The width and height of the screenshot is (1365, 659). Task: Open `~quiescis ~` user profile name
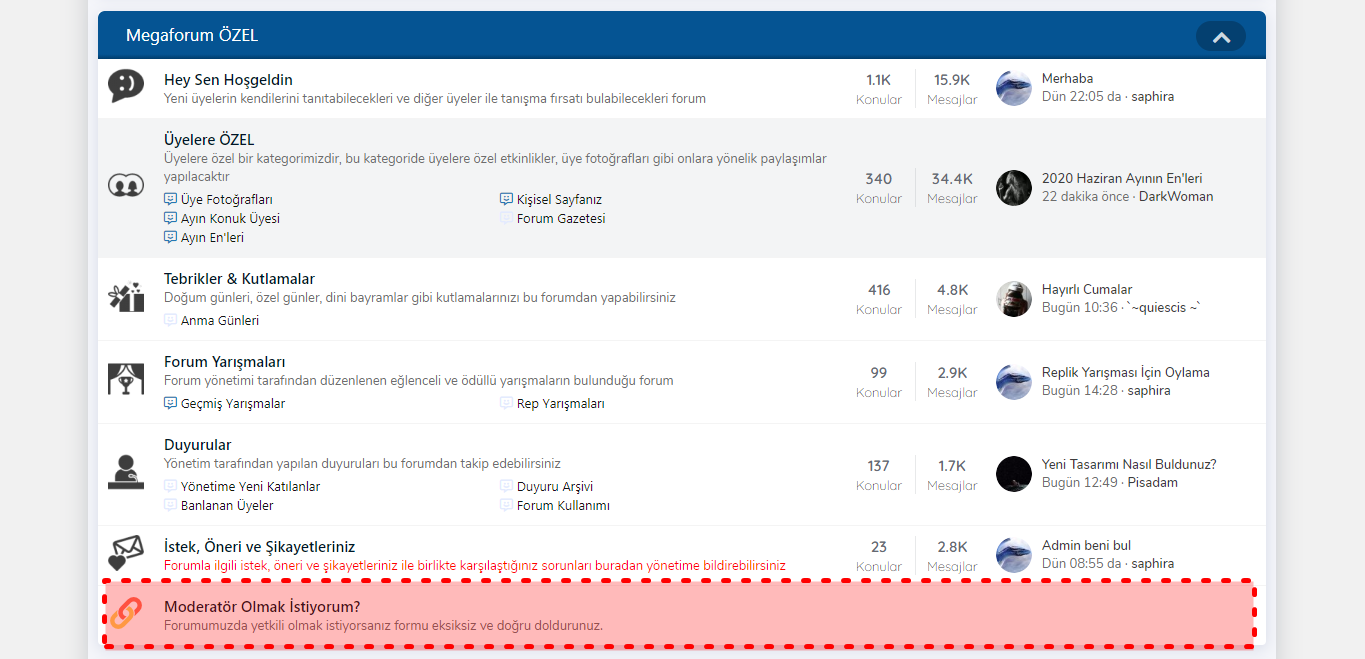[x=1163, y=308]
